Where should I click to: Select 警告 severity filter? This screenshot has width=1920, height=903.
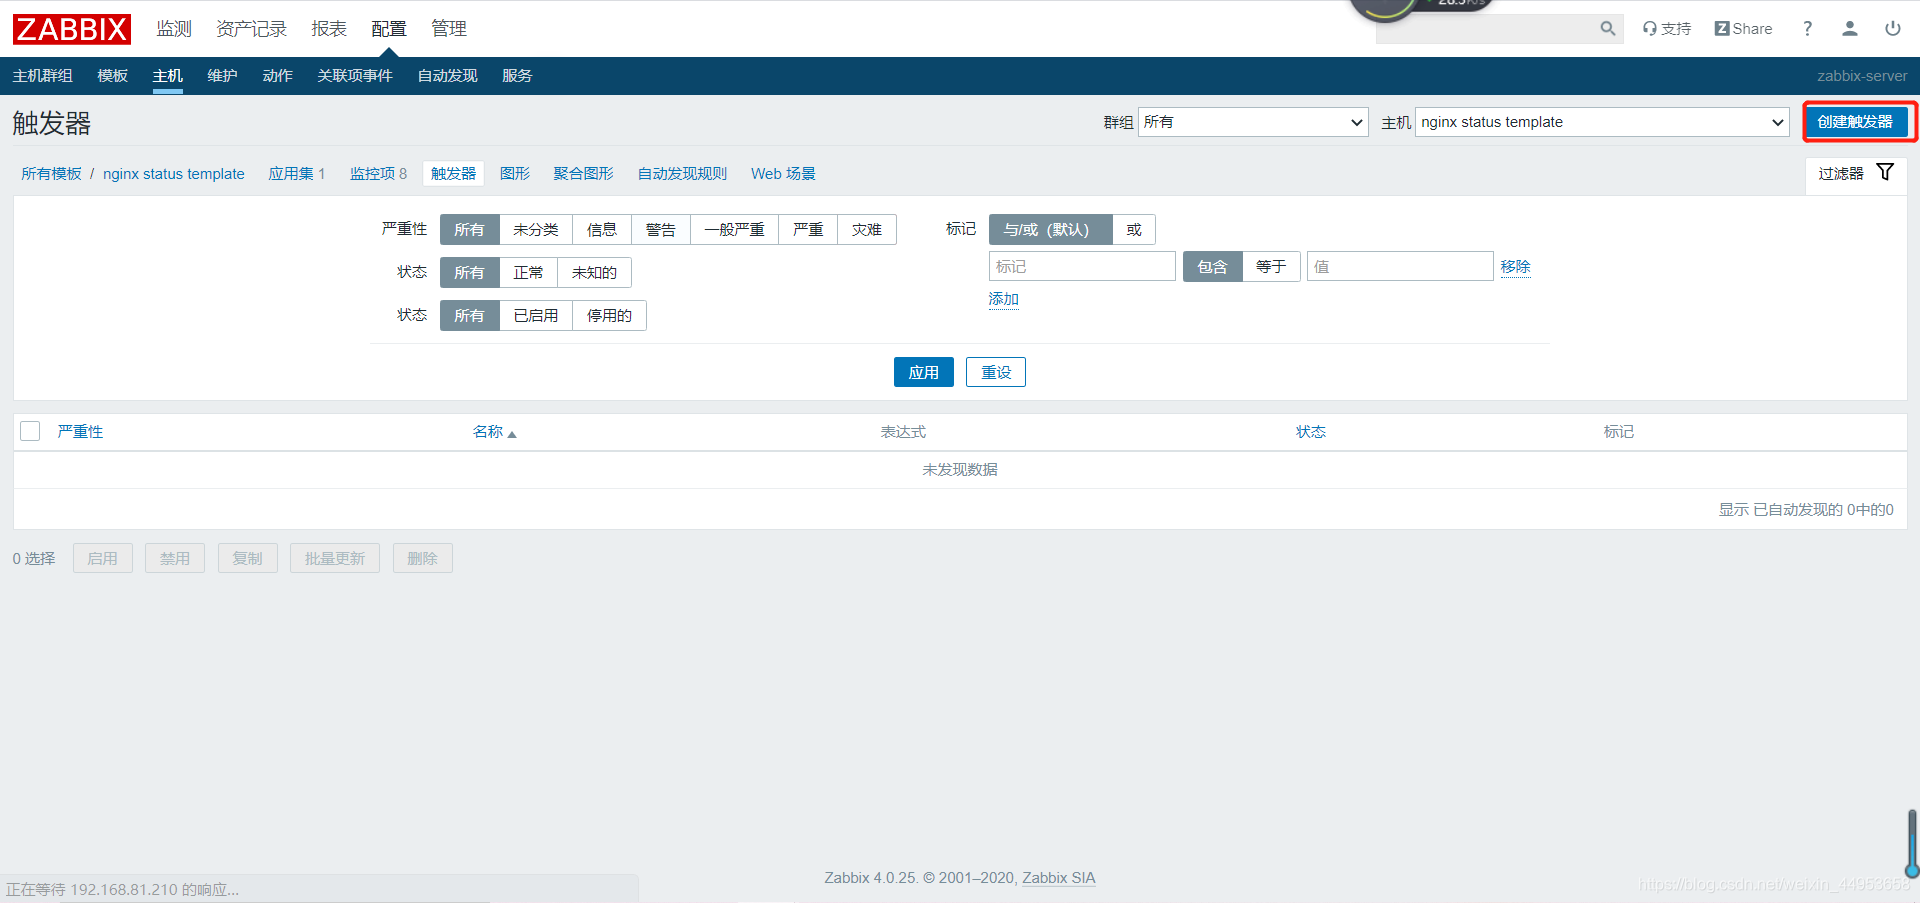tap(661, 230)
